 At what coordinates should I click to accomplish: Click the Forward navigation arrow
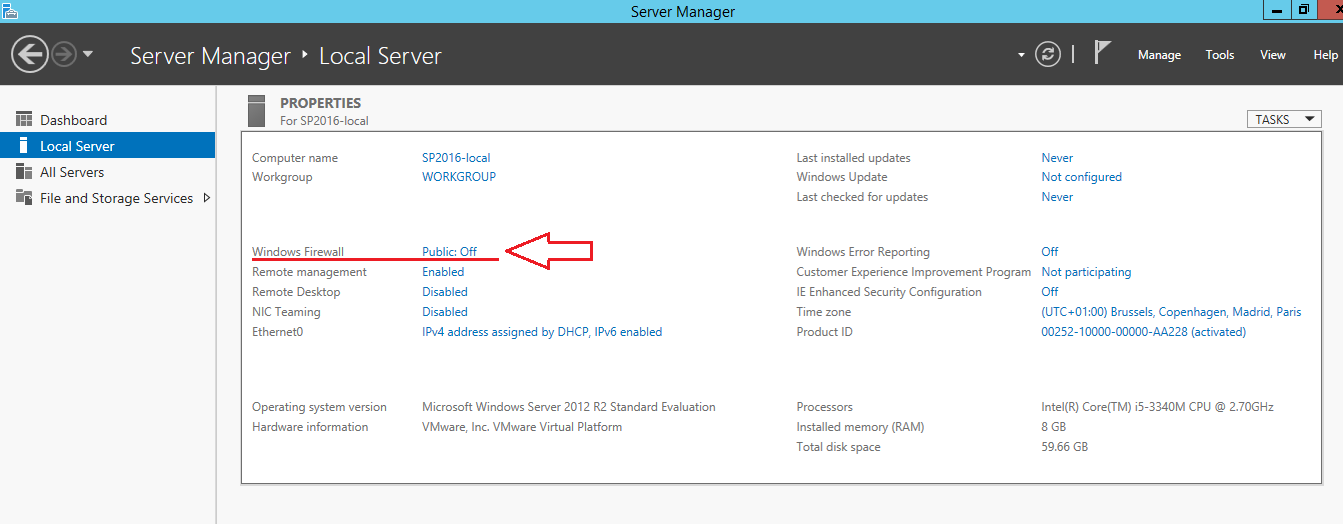coord(64,54)
